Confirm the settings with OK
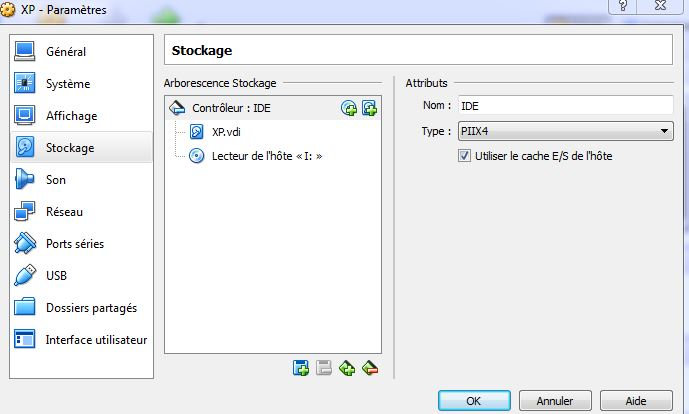Image resolution: width=689 pixels, height=414 pixels. coord(474,400)
